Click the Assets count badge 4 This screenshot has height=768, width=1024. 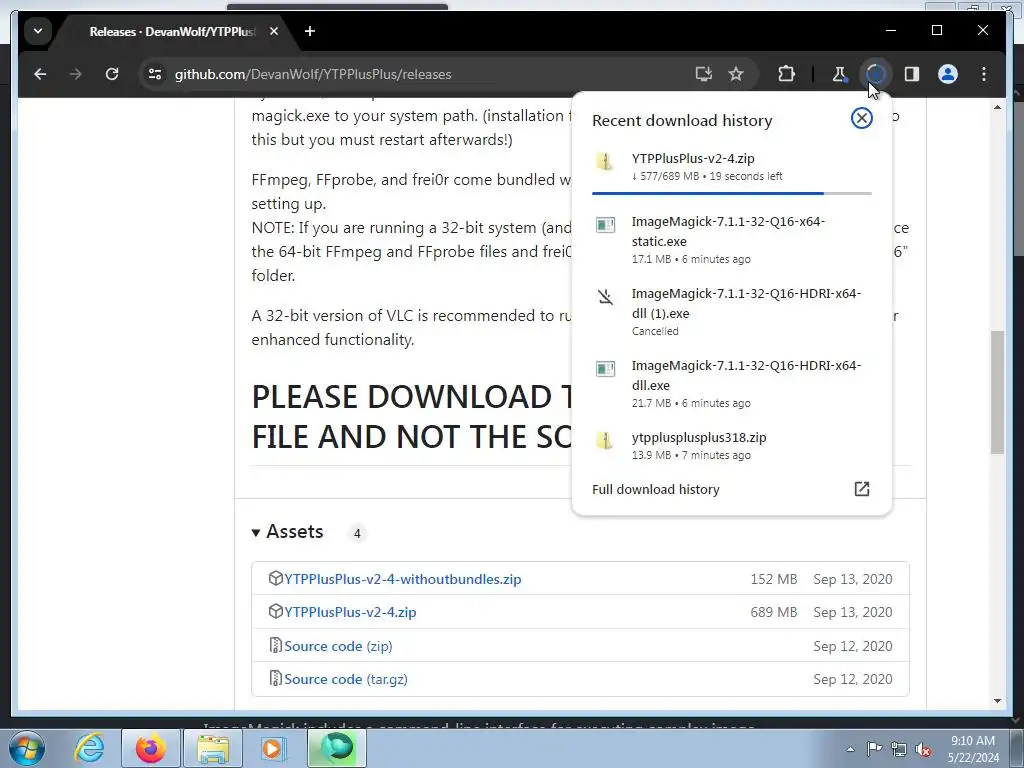point(357,534)
